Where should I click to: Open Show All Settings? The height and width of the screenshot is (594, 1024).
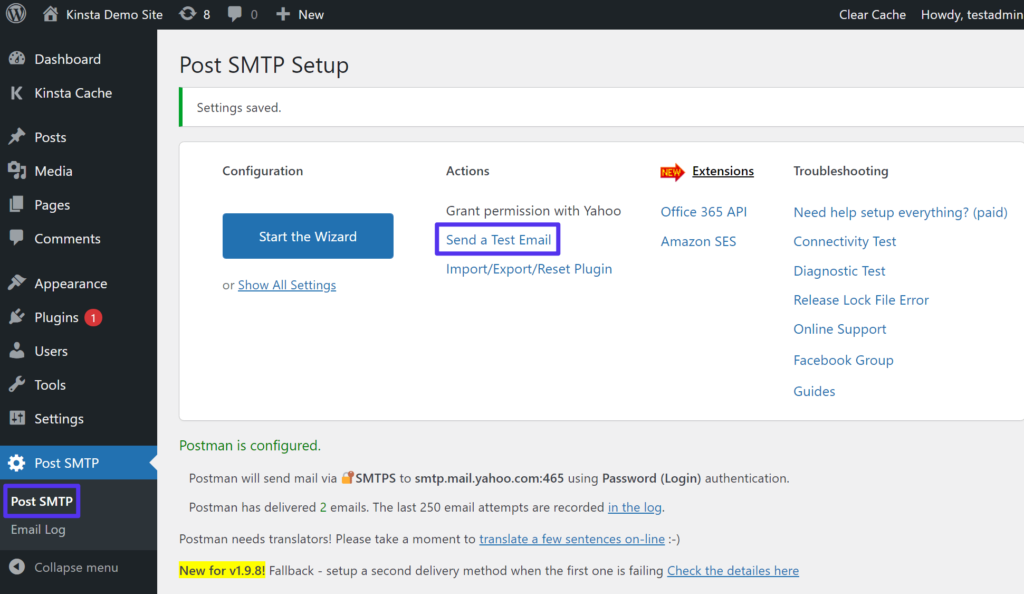point(287,284)
